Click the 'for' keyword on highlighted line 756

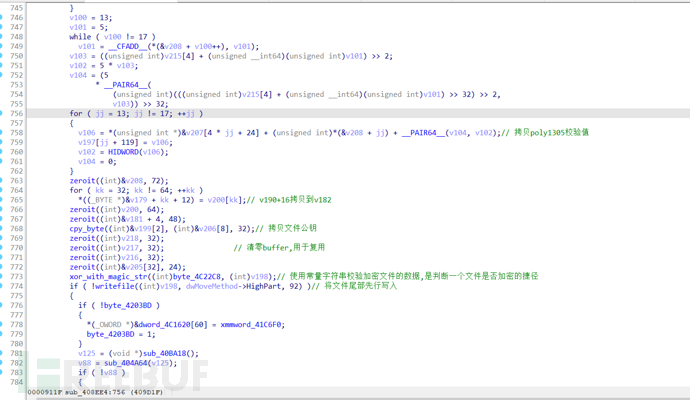[x=76, y=114]
